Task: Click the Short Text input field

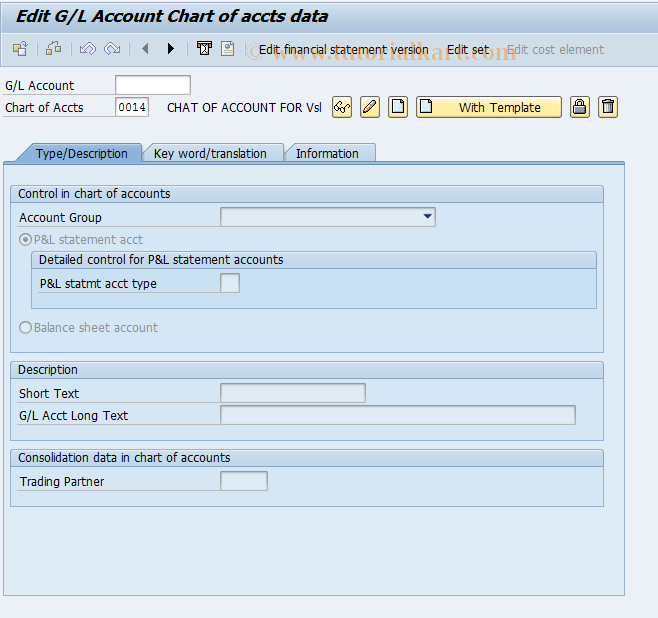Action: click(x=293, y=393)
